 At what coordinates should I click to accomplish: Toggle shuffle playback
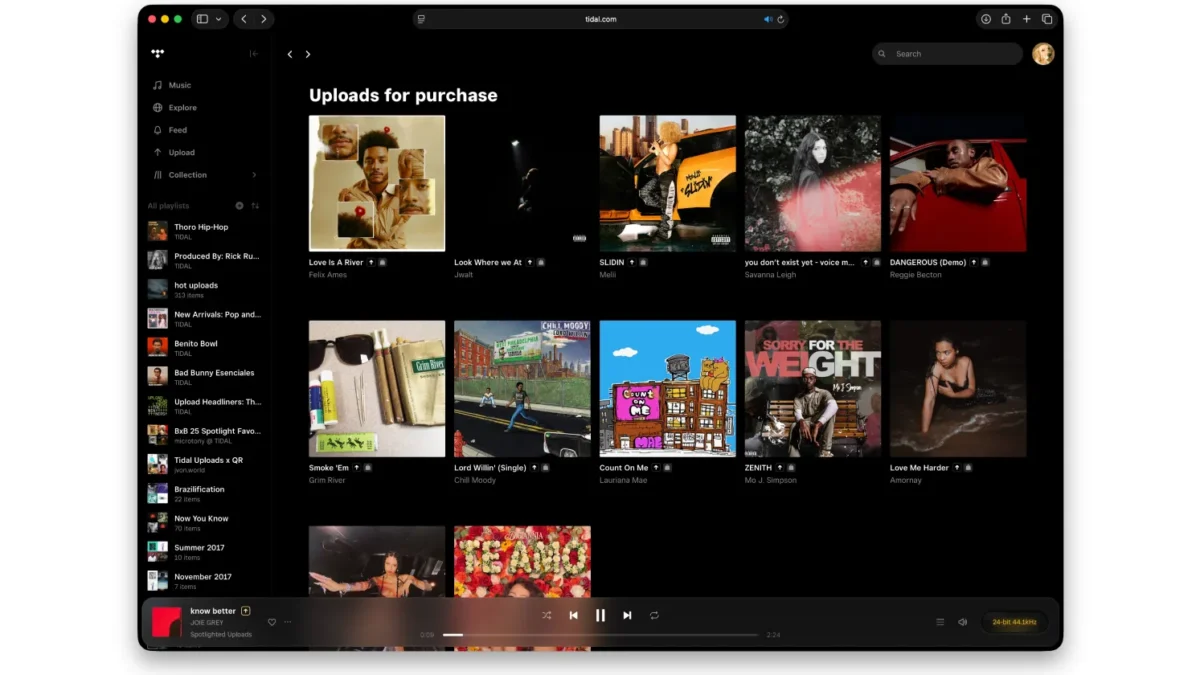(x=546, y=616)
